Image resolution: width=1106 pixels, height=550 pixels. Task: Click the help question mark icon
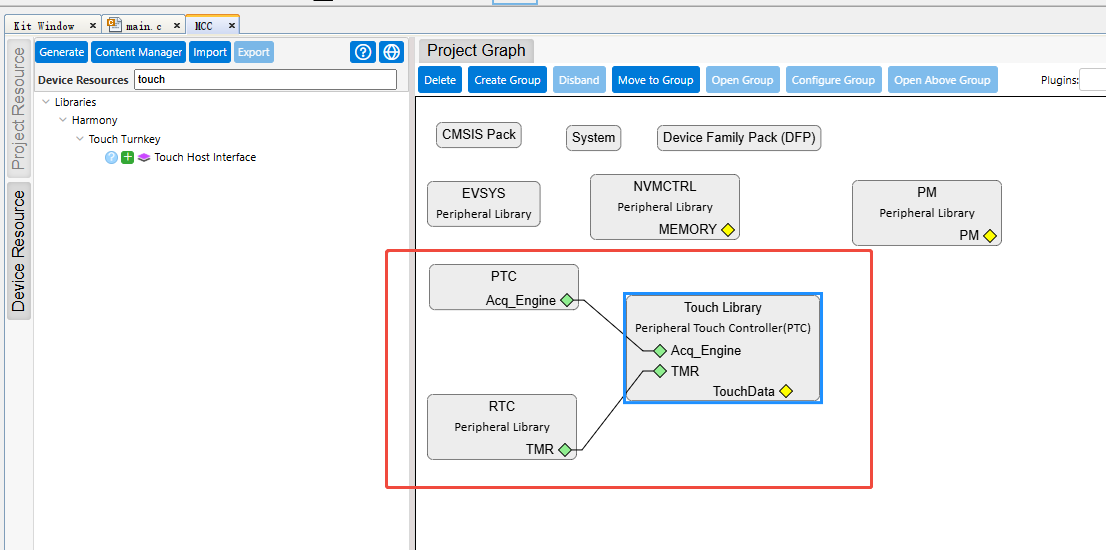[x=363, y=52]
